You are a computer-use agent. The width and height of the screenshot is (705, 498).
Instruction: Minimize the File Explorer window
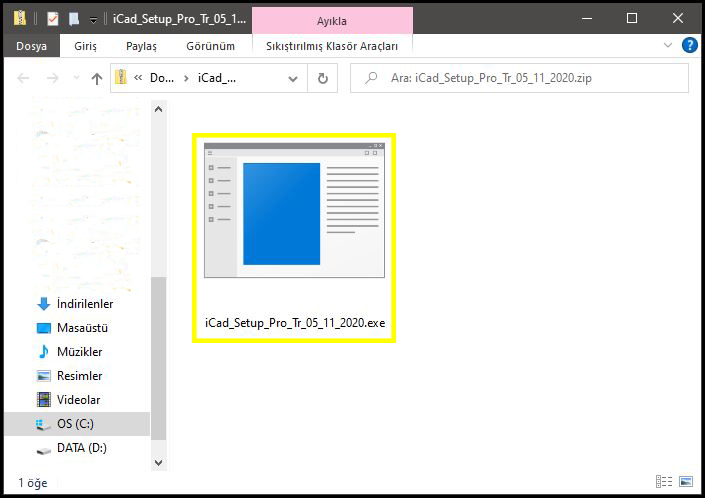587,18
